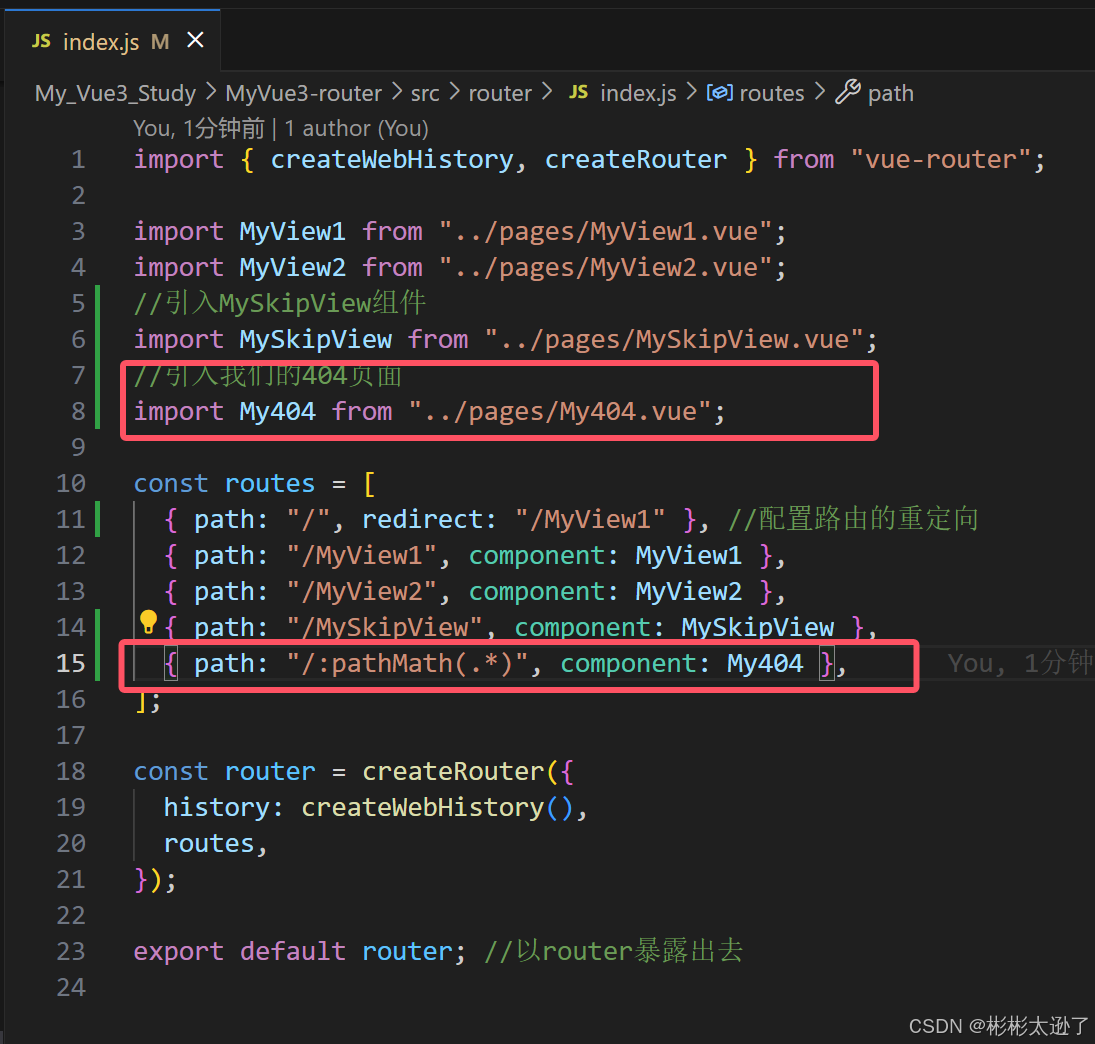Expand chevron after routes breadcrumb
Screen dimensions: 1095x1044
click(820, 91)
